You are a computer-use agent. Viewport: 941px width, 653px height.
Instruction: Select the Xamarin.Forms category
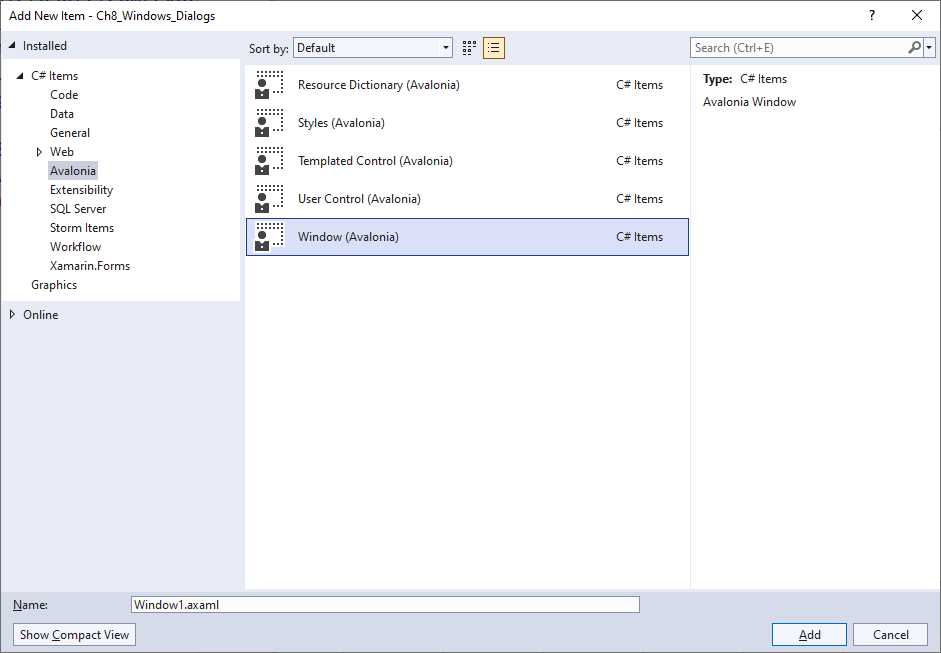click(90, 266)
